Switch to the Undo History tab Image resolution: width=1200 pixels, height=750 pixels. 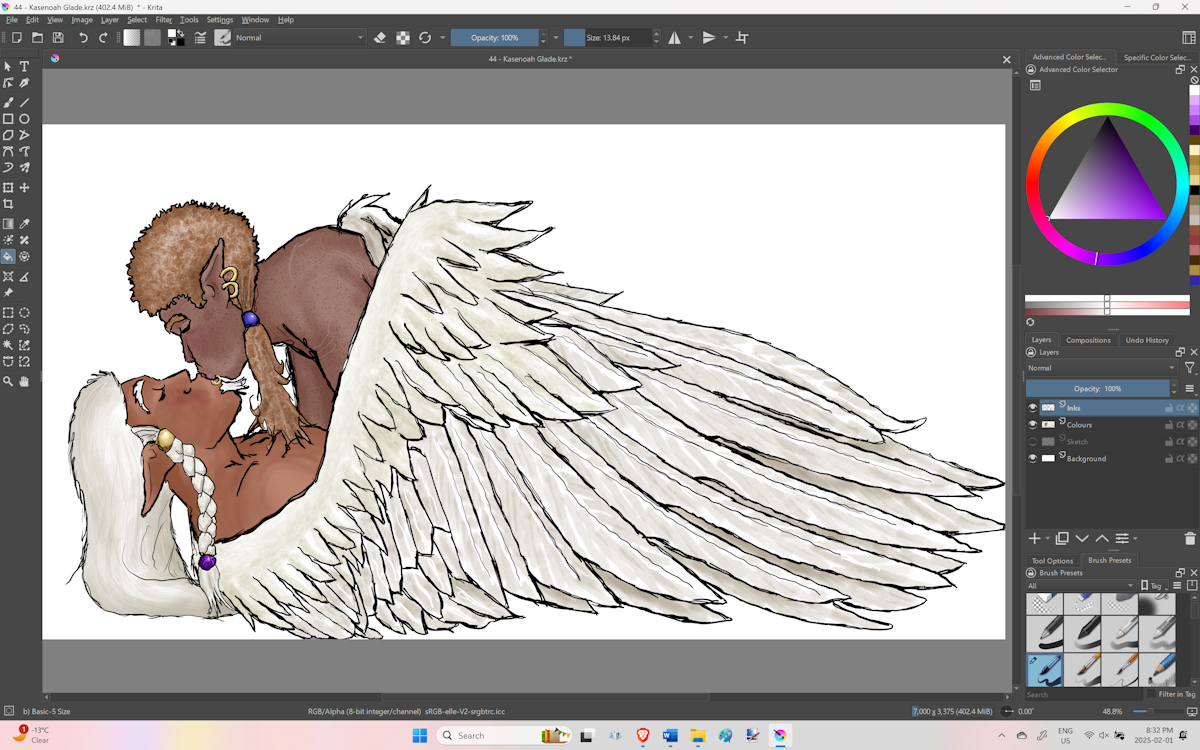pos(1146,340)
